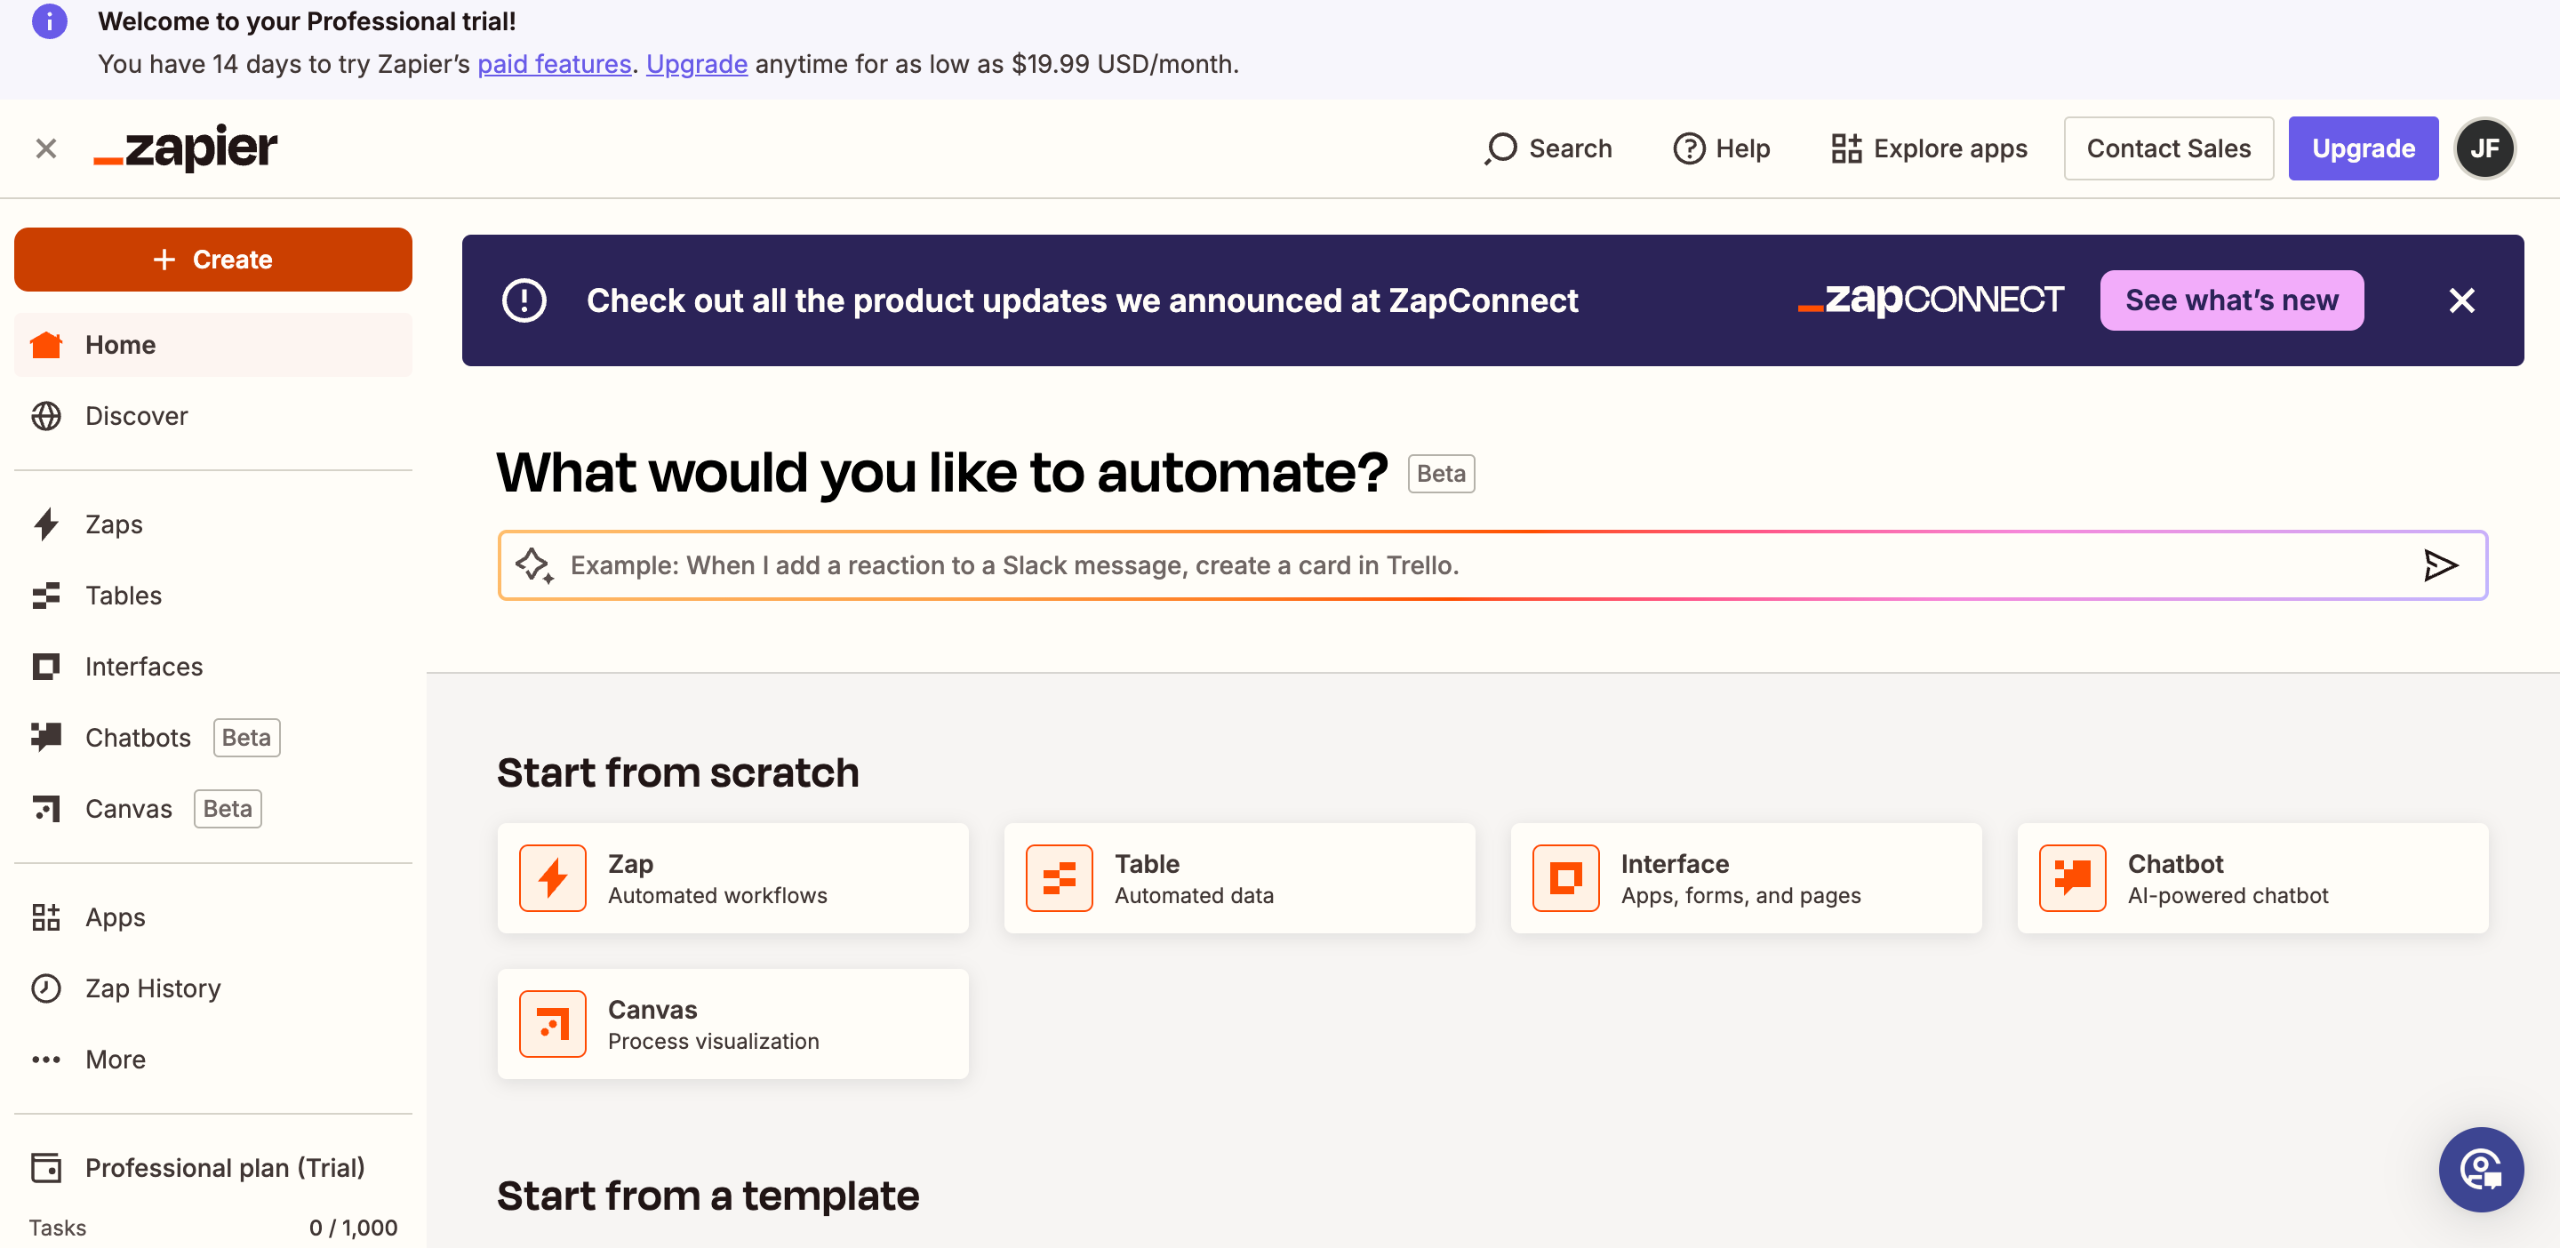Collapse the sidebar with the X icon

pyautogui.click(x=46, y=148)
